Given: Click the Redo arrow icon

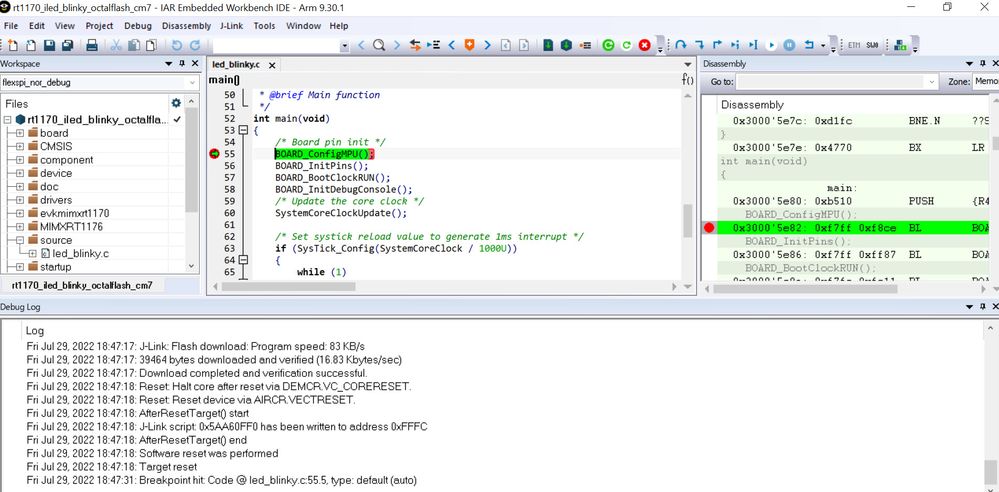Looking at the screenshot, I should (x=194, y=45).
